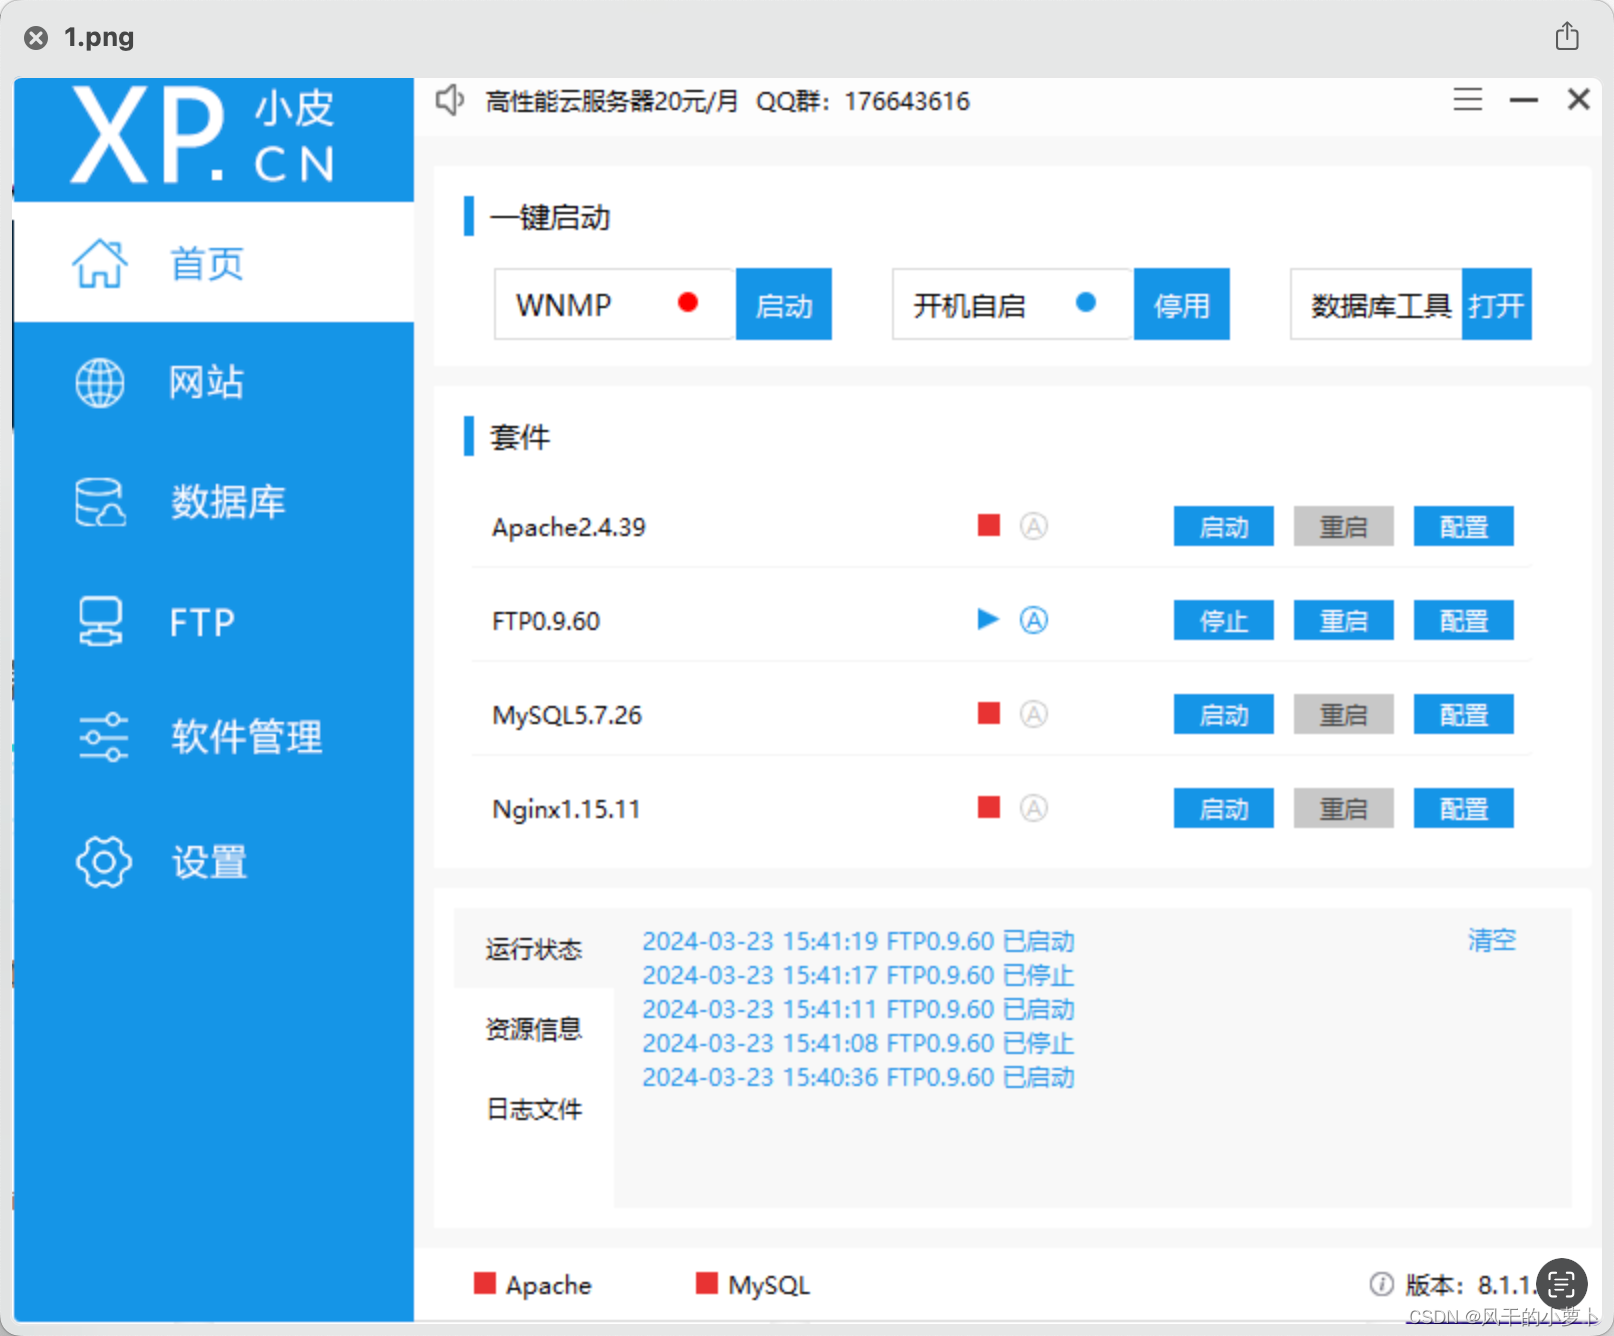Click the scan text overlay icon

(1562, 1283)
